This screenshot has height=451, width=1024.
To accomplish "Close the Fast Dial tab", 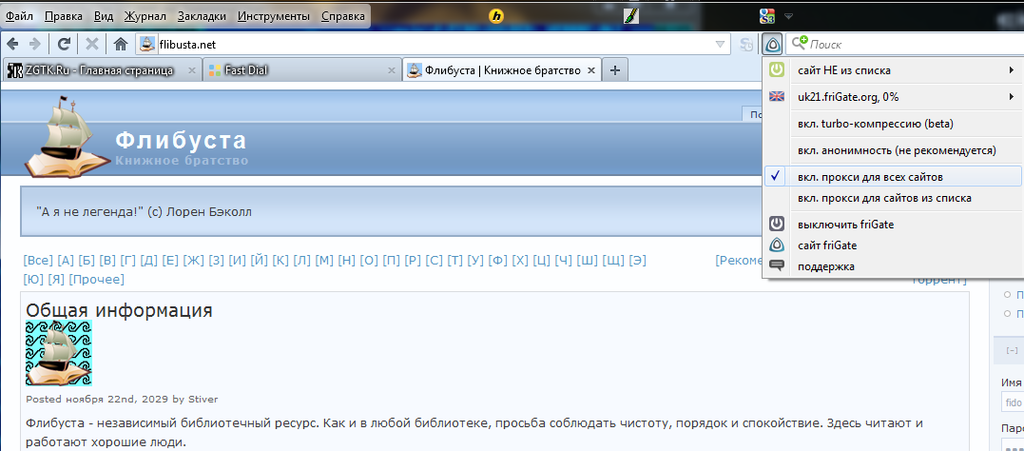I will (x=392, y=70).
